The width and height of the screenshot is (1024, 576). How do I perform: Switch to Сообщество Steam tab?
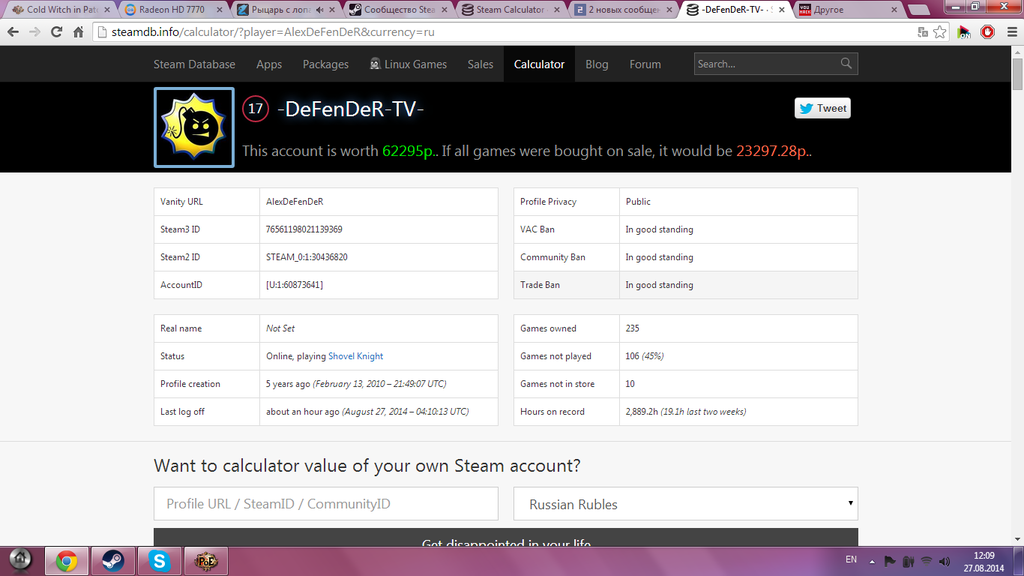point(396,10)
